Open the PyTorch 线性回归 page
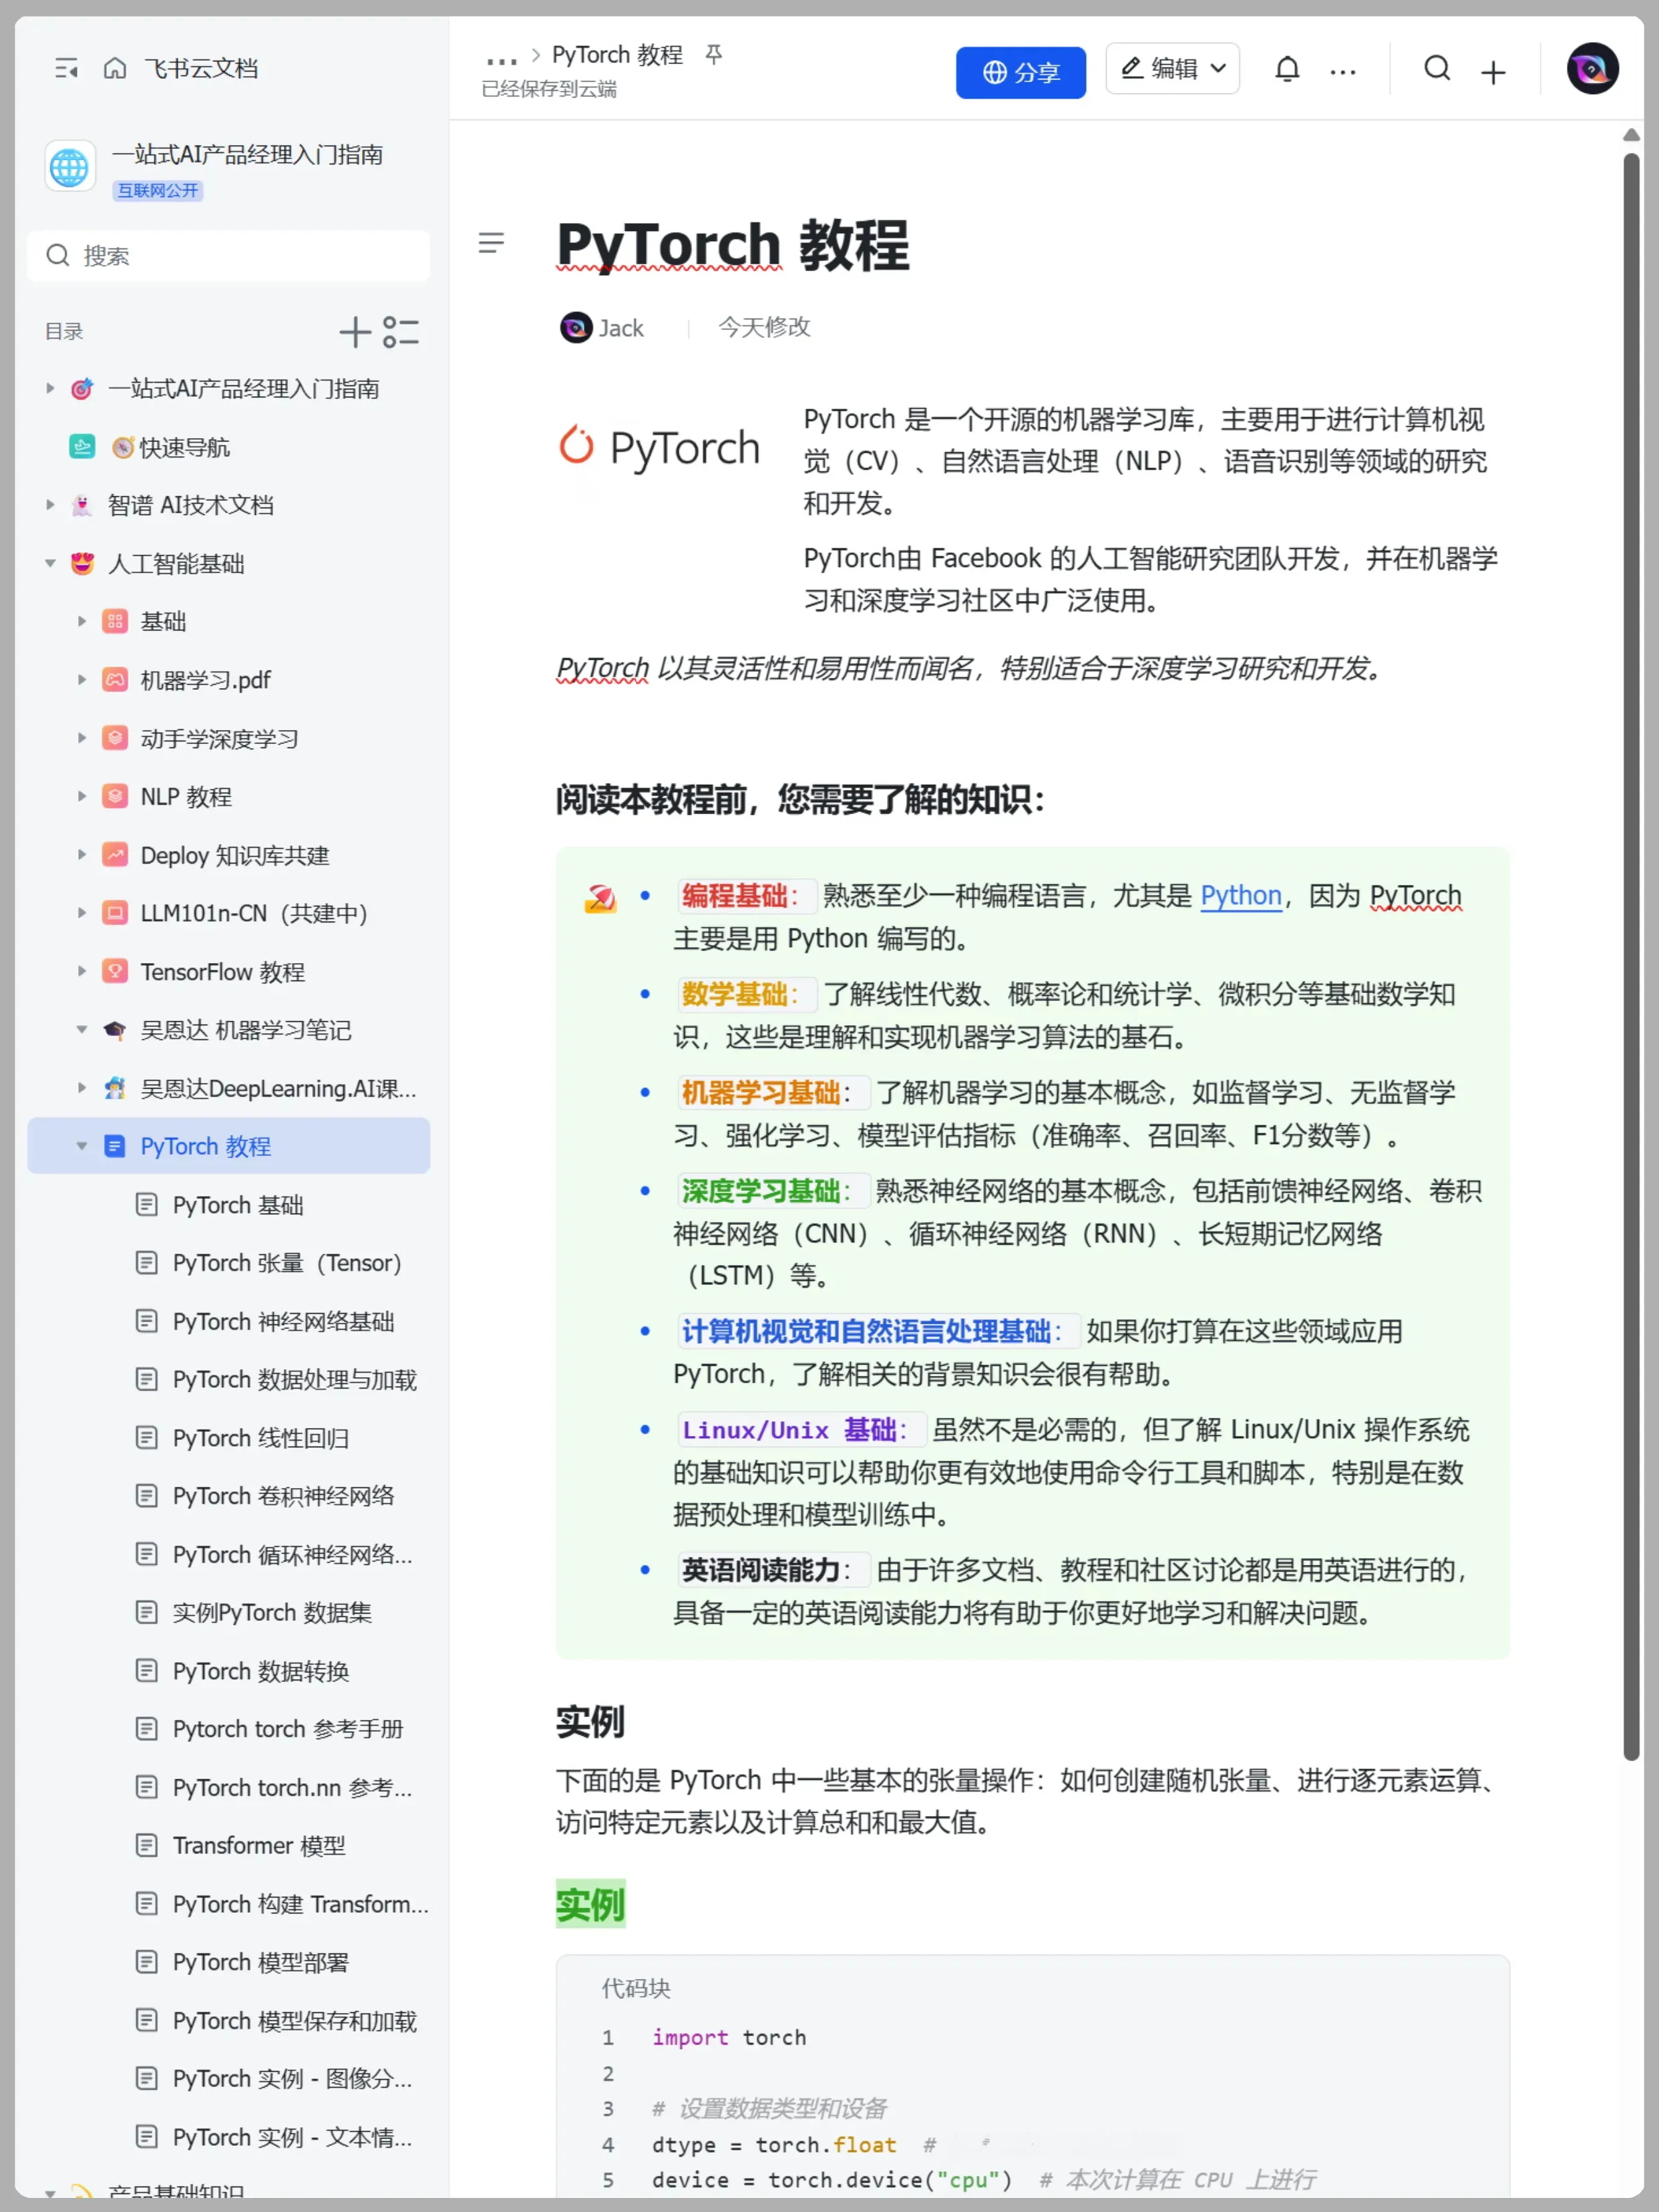Viewport: 1659px width, 2212px height. click(x=260, y=1438)
